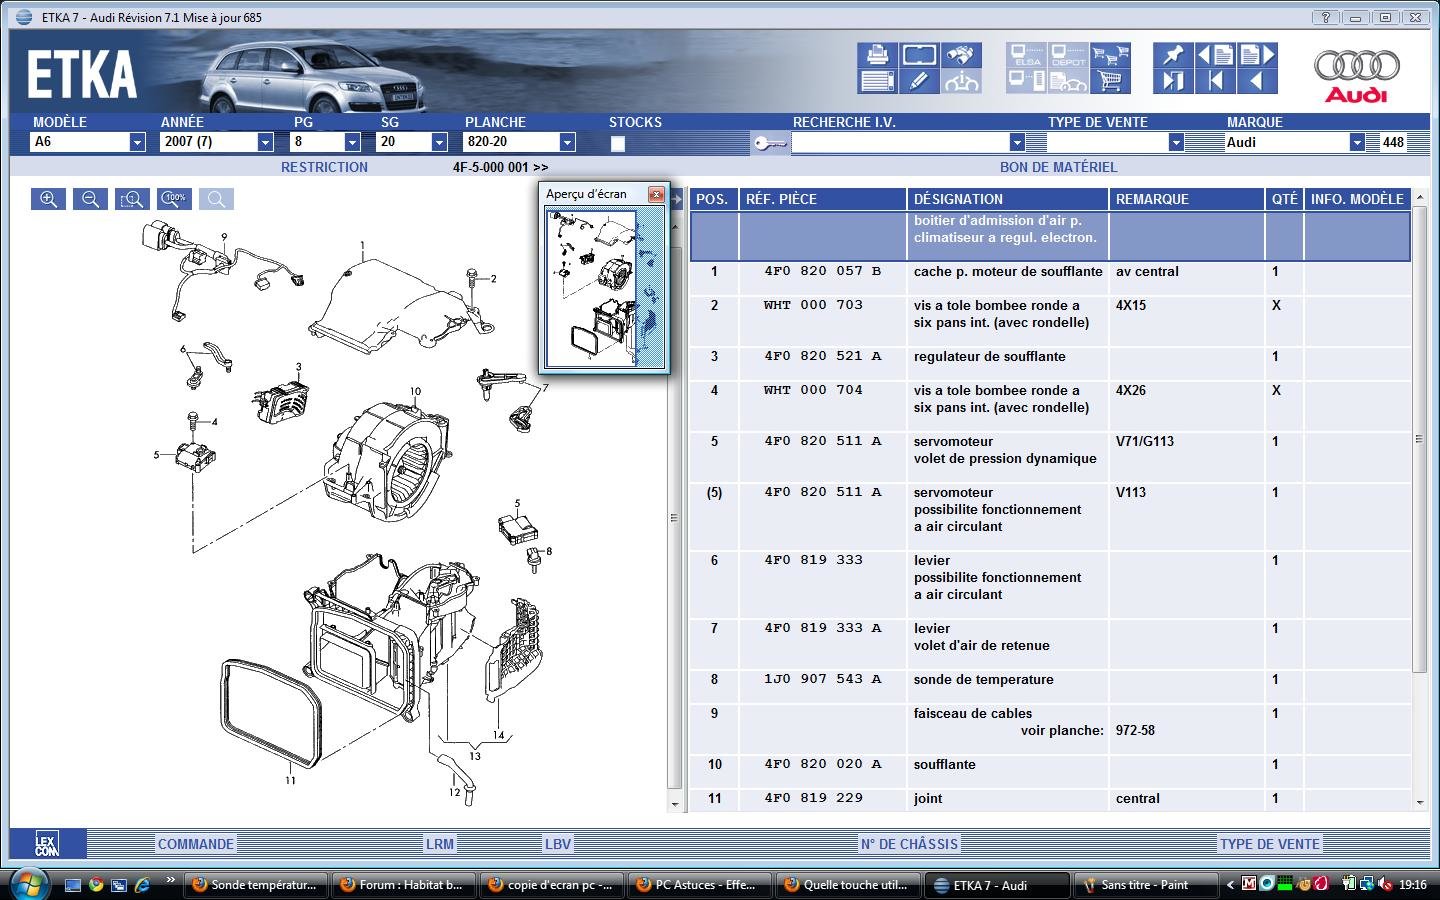
Task: Go to the previous page icon
Action: pos(1215,54)
